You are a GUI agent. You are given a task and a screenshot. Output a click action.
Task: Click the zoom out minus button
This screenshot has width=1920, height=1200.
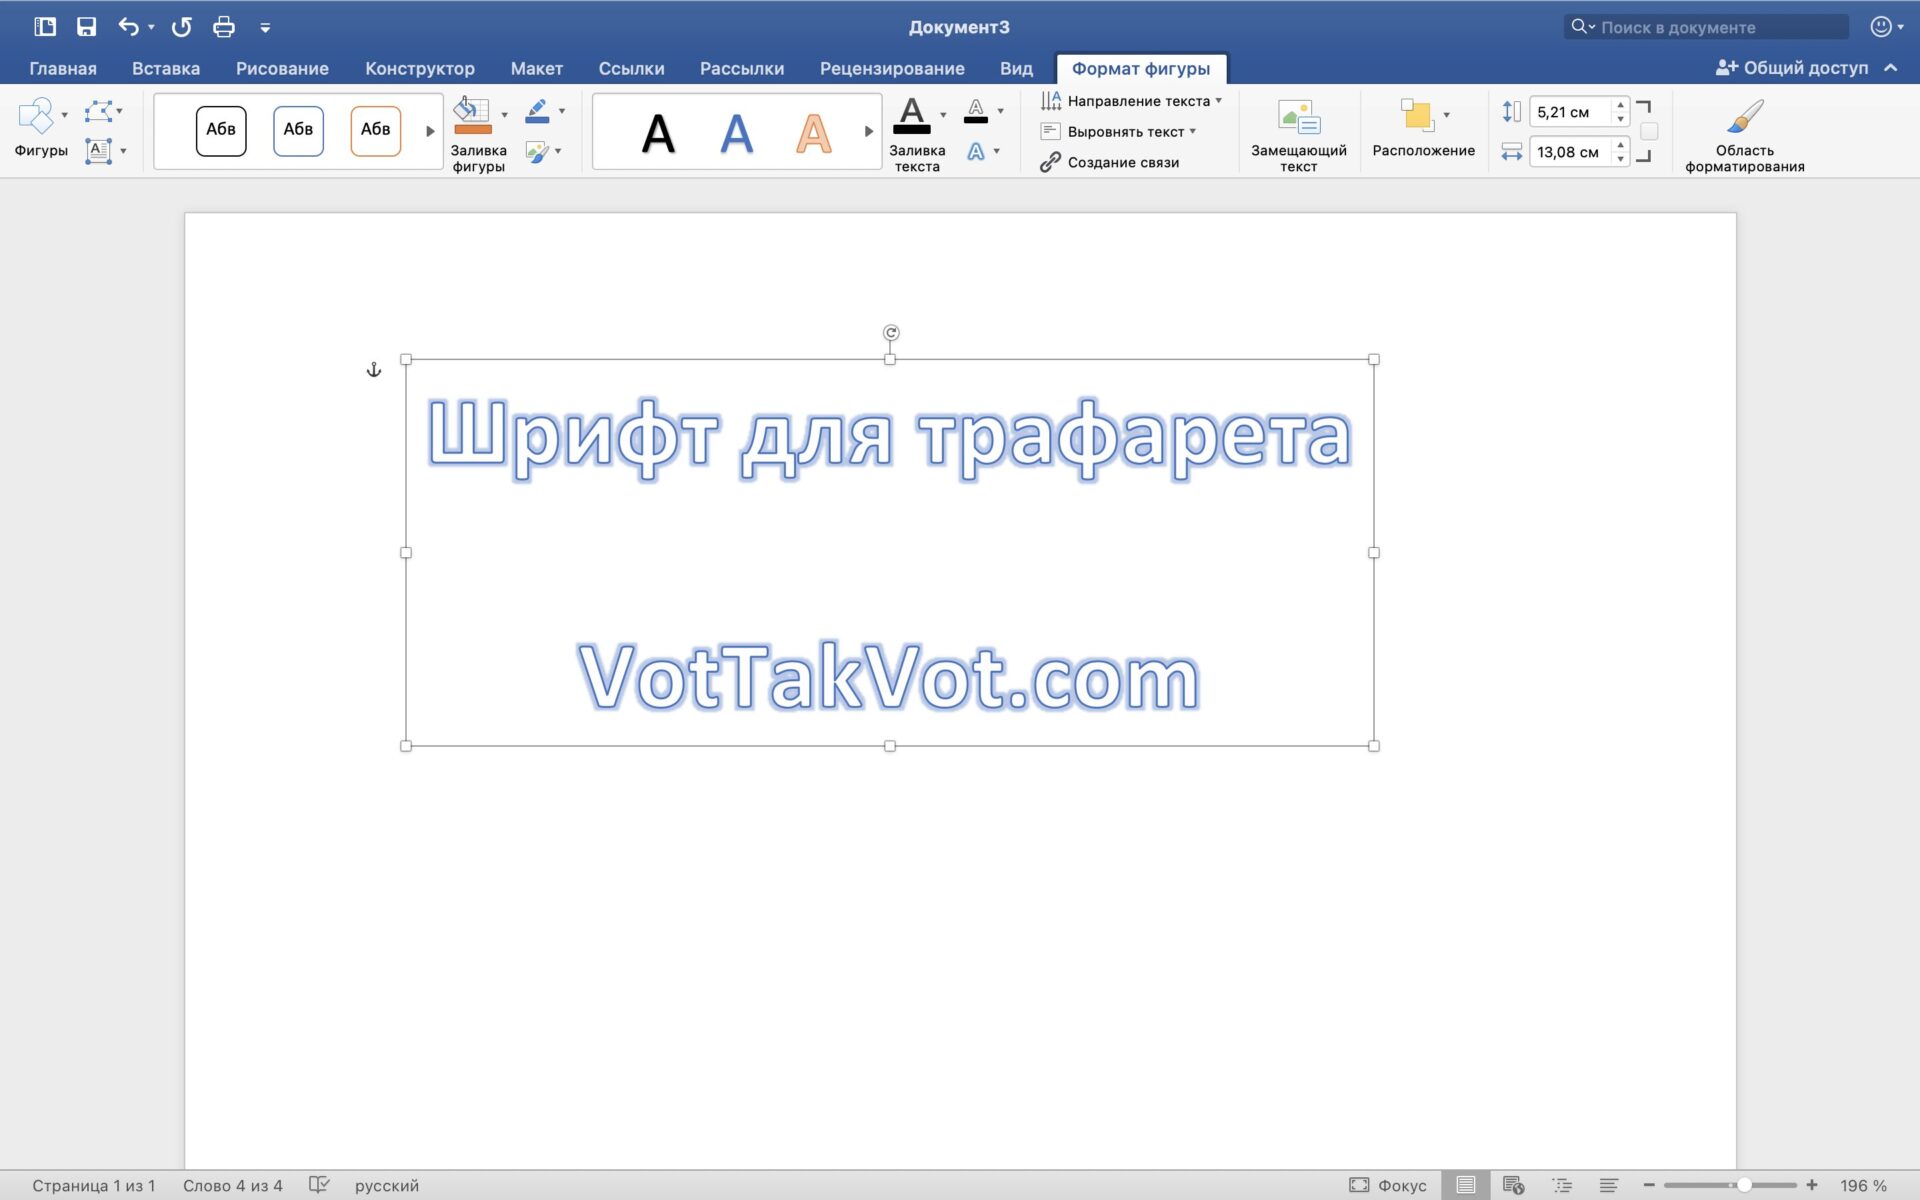[x=1649, y=1185]
